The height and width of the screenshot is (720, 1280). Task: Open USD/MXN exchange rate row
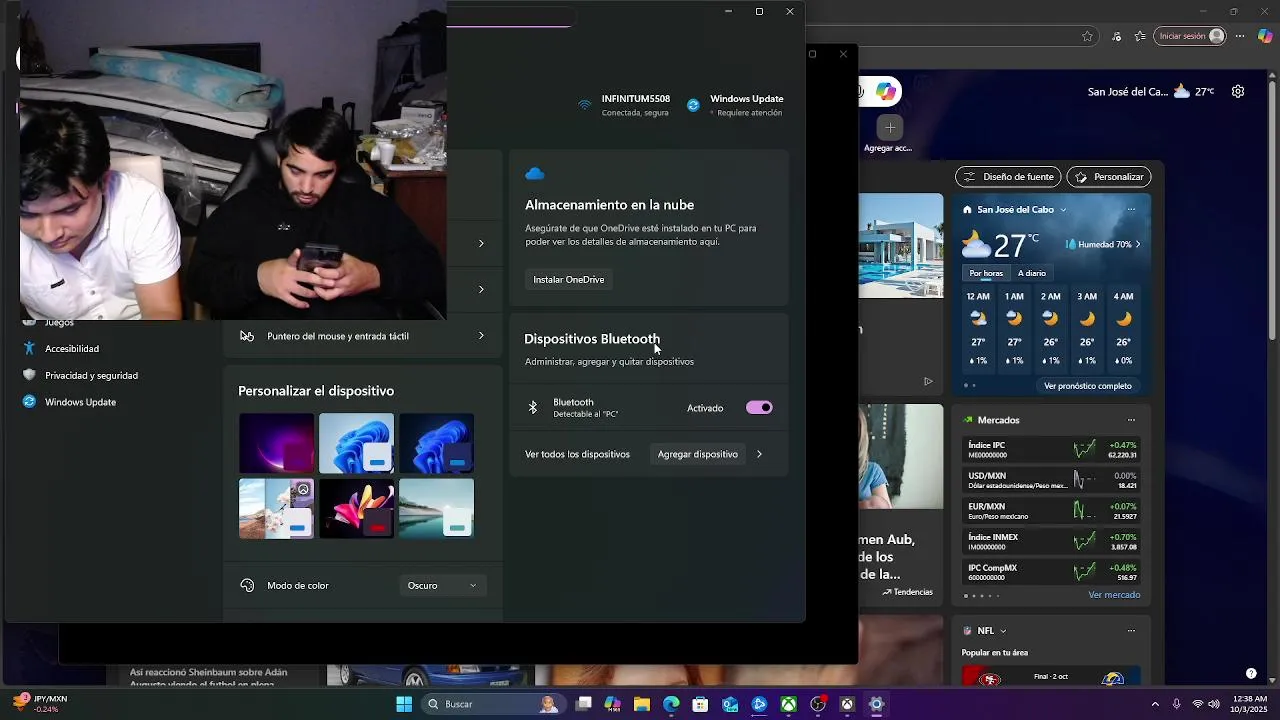point(1052,480)
